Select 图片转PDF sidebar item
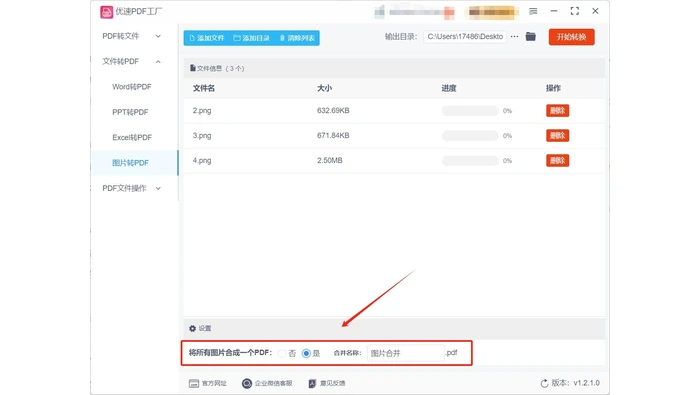Image resolution: width=700 pixels, height=395 pixels. tap(134, 163)
